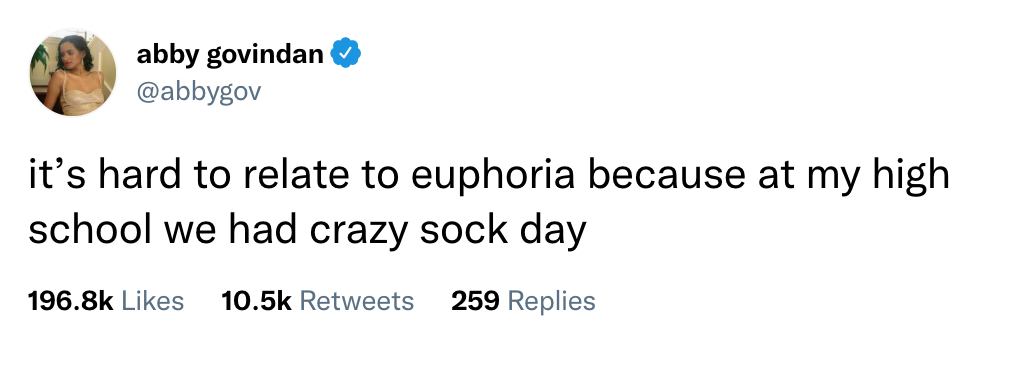Click the "Replies" label
The height and width of the screenshot is (376, 1019).
point(551,301)
